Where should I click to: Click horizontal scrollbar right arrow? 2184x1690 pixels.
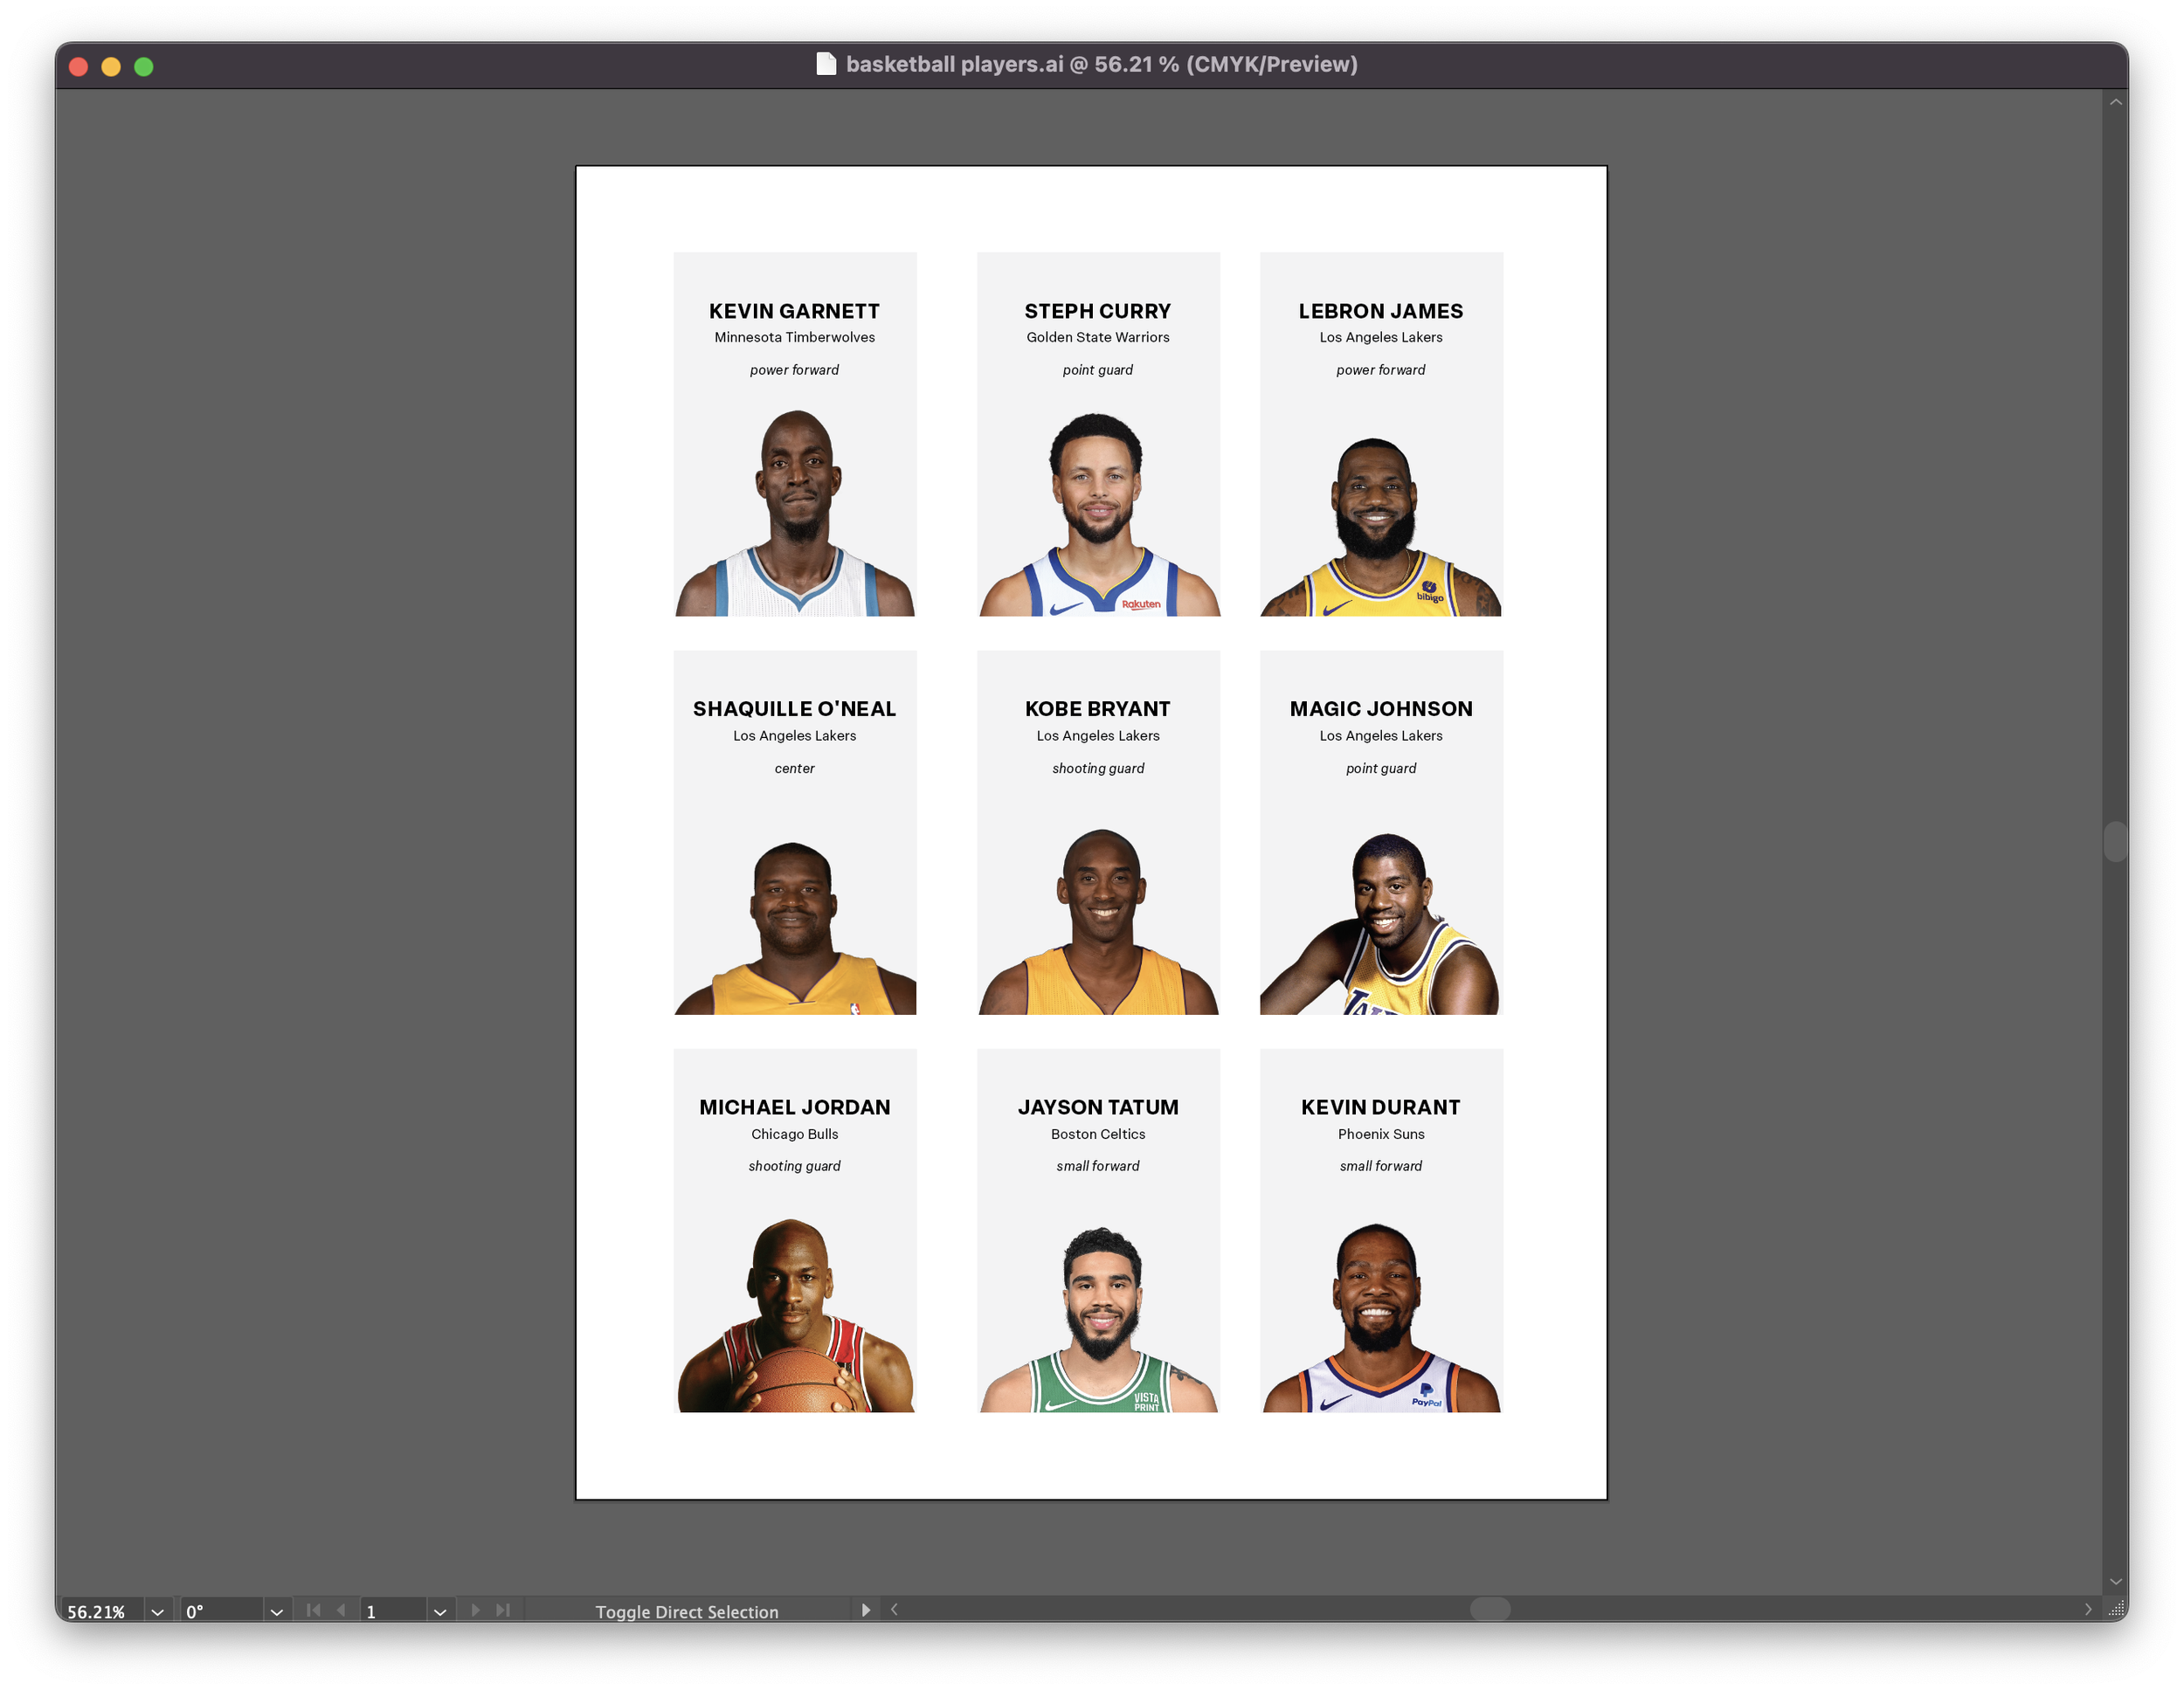(2088, 1610)
